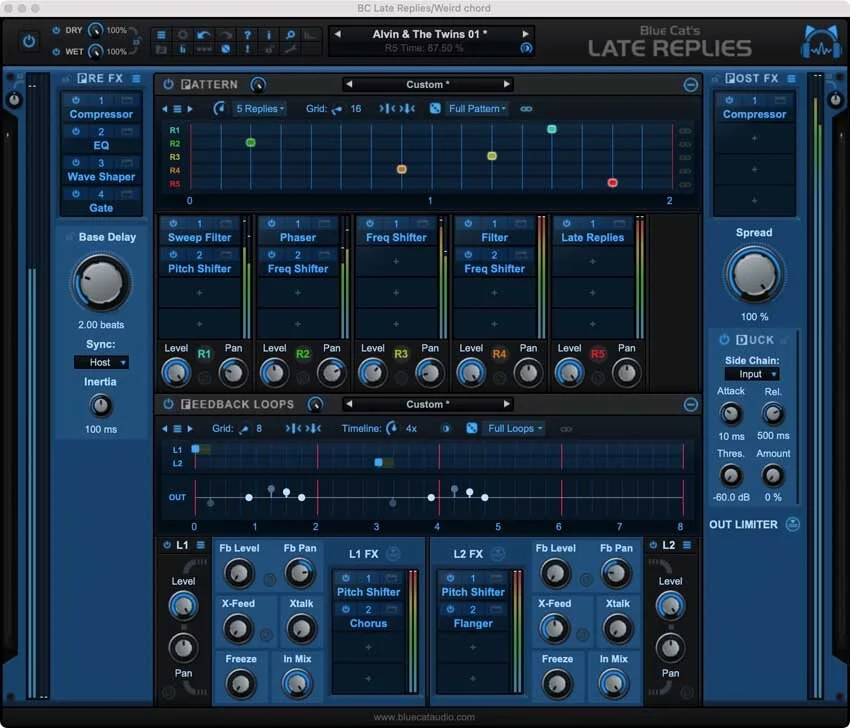850x728 pixels.
Task: Click the Custom pattern preset label
Action: (427, 84)
